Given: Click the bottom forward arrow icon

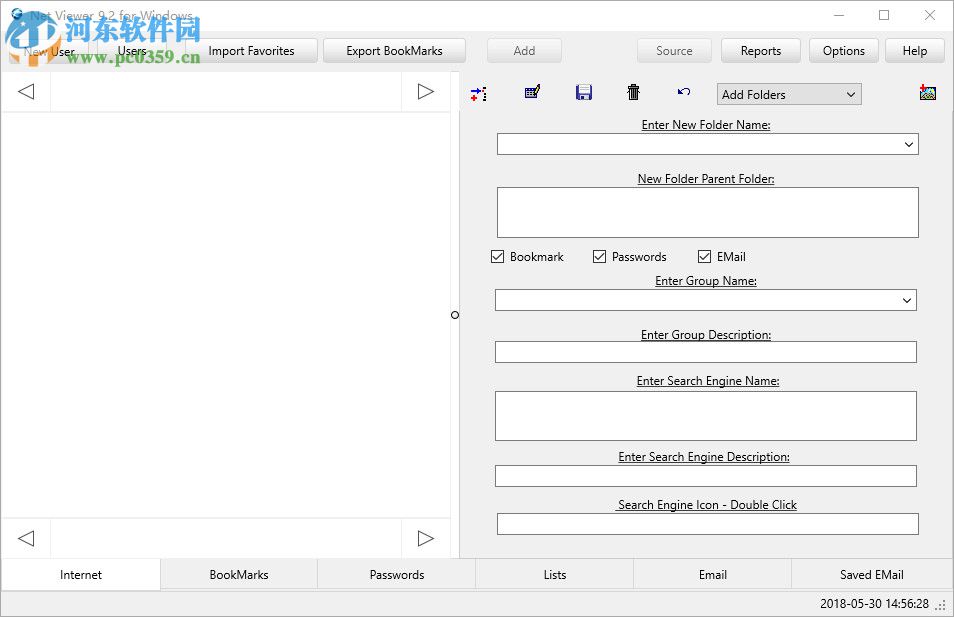Looking at the screenshot, I should (x=425, y=539).
